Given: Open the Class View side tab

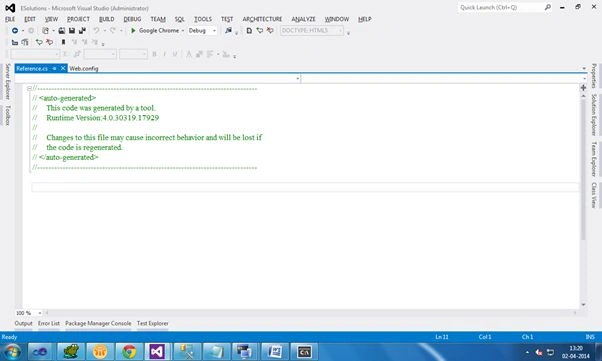Looking at the screenshot, I should pos(594,195).
